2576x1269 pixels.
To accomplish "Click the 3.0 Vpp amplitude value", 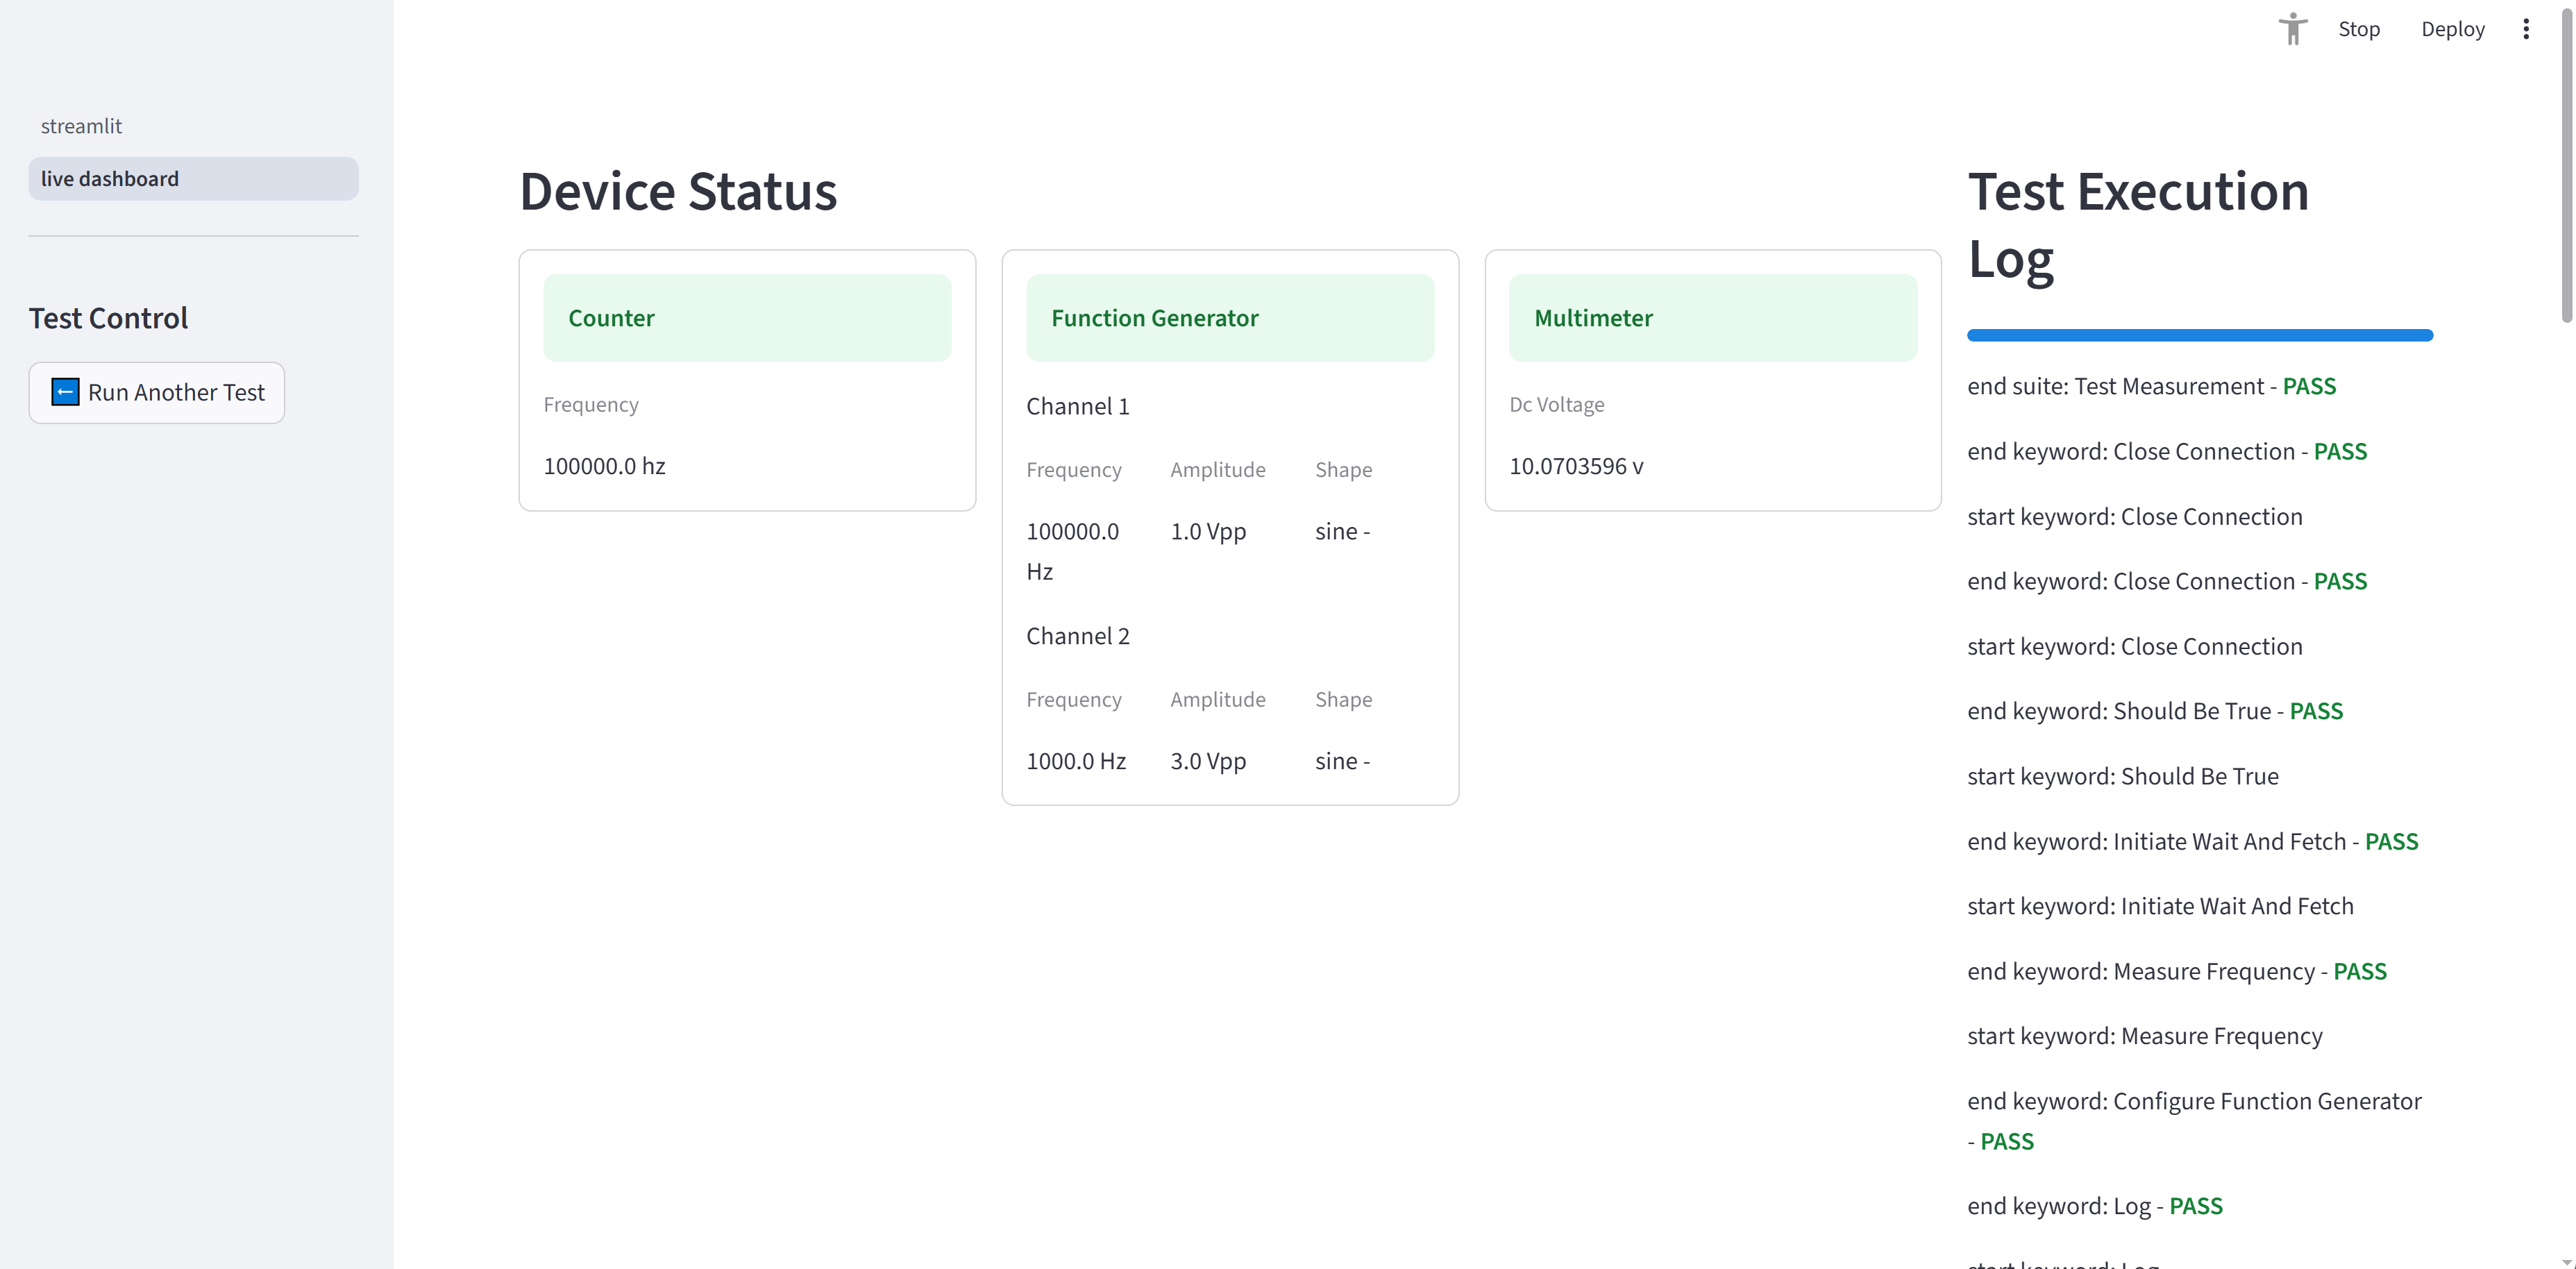I will click(x=1208, y=761).
